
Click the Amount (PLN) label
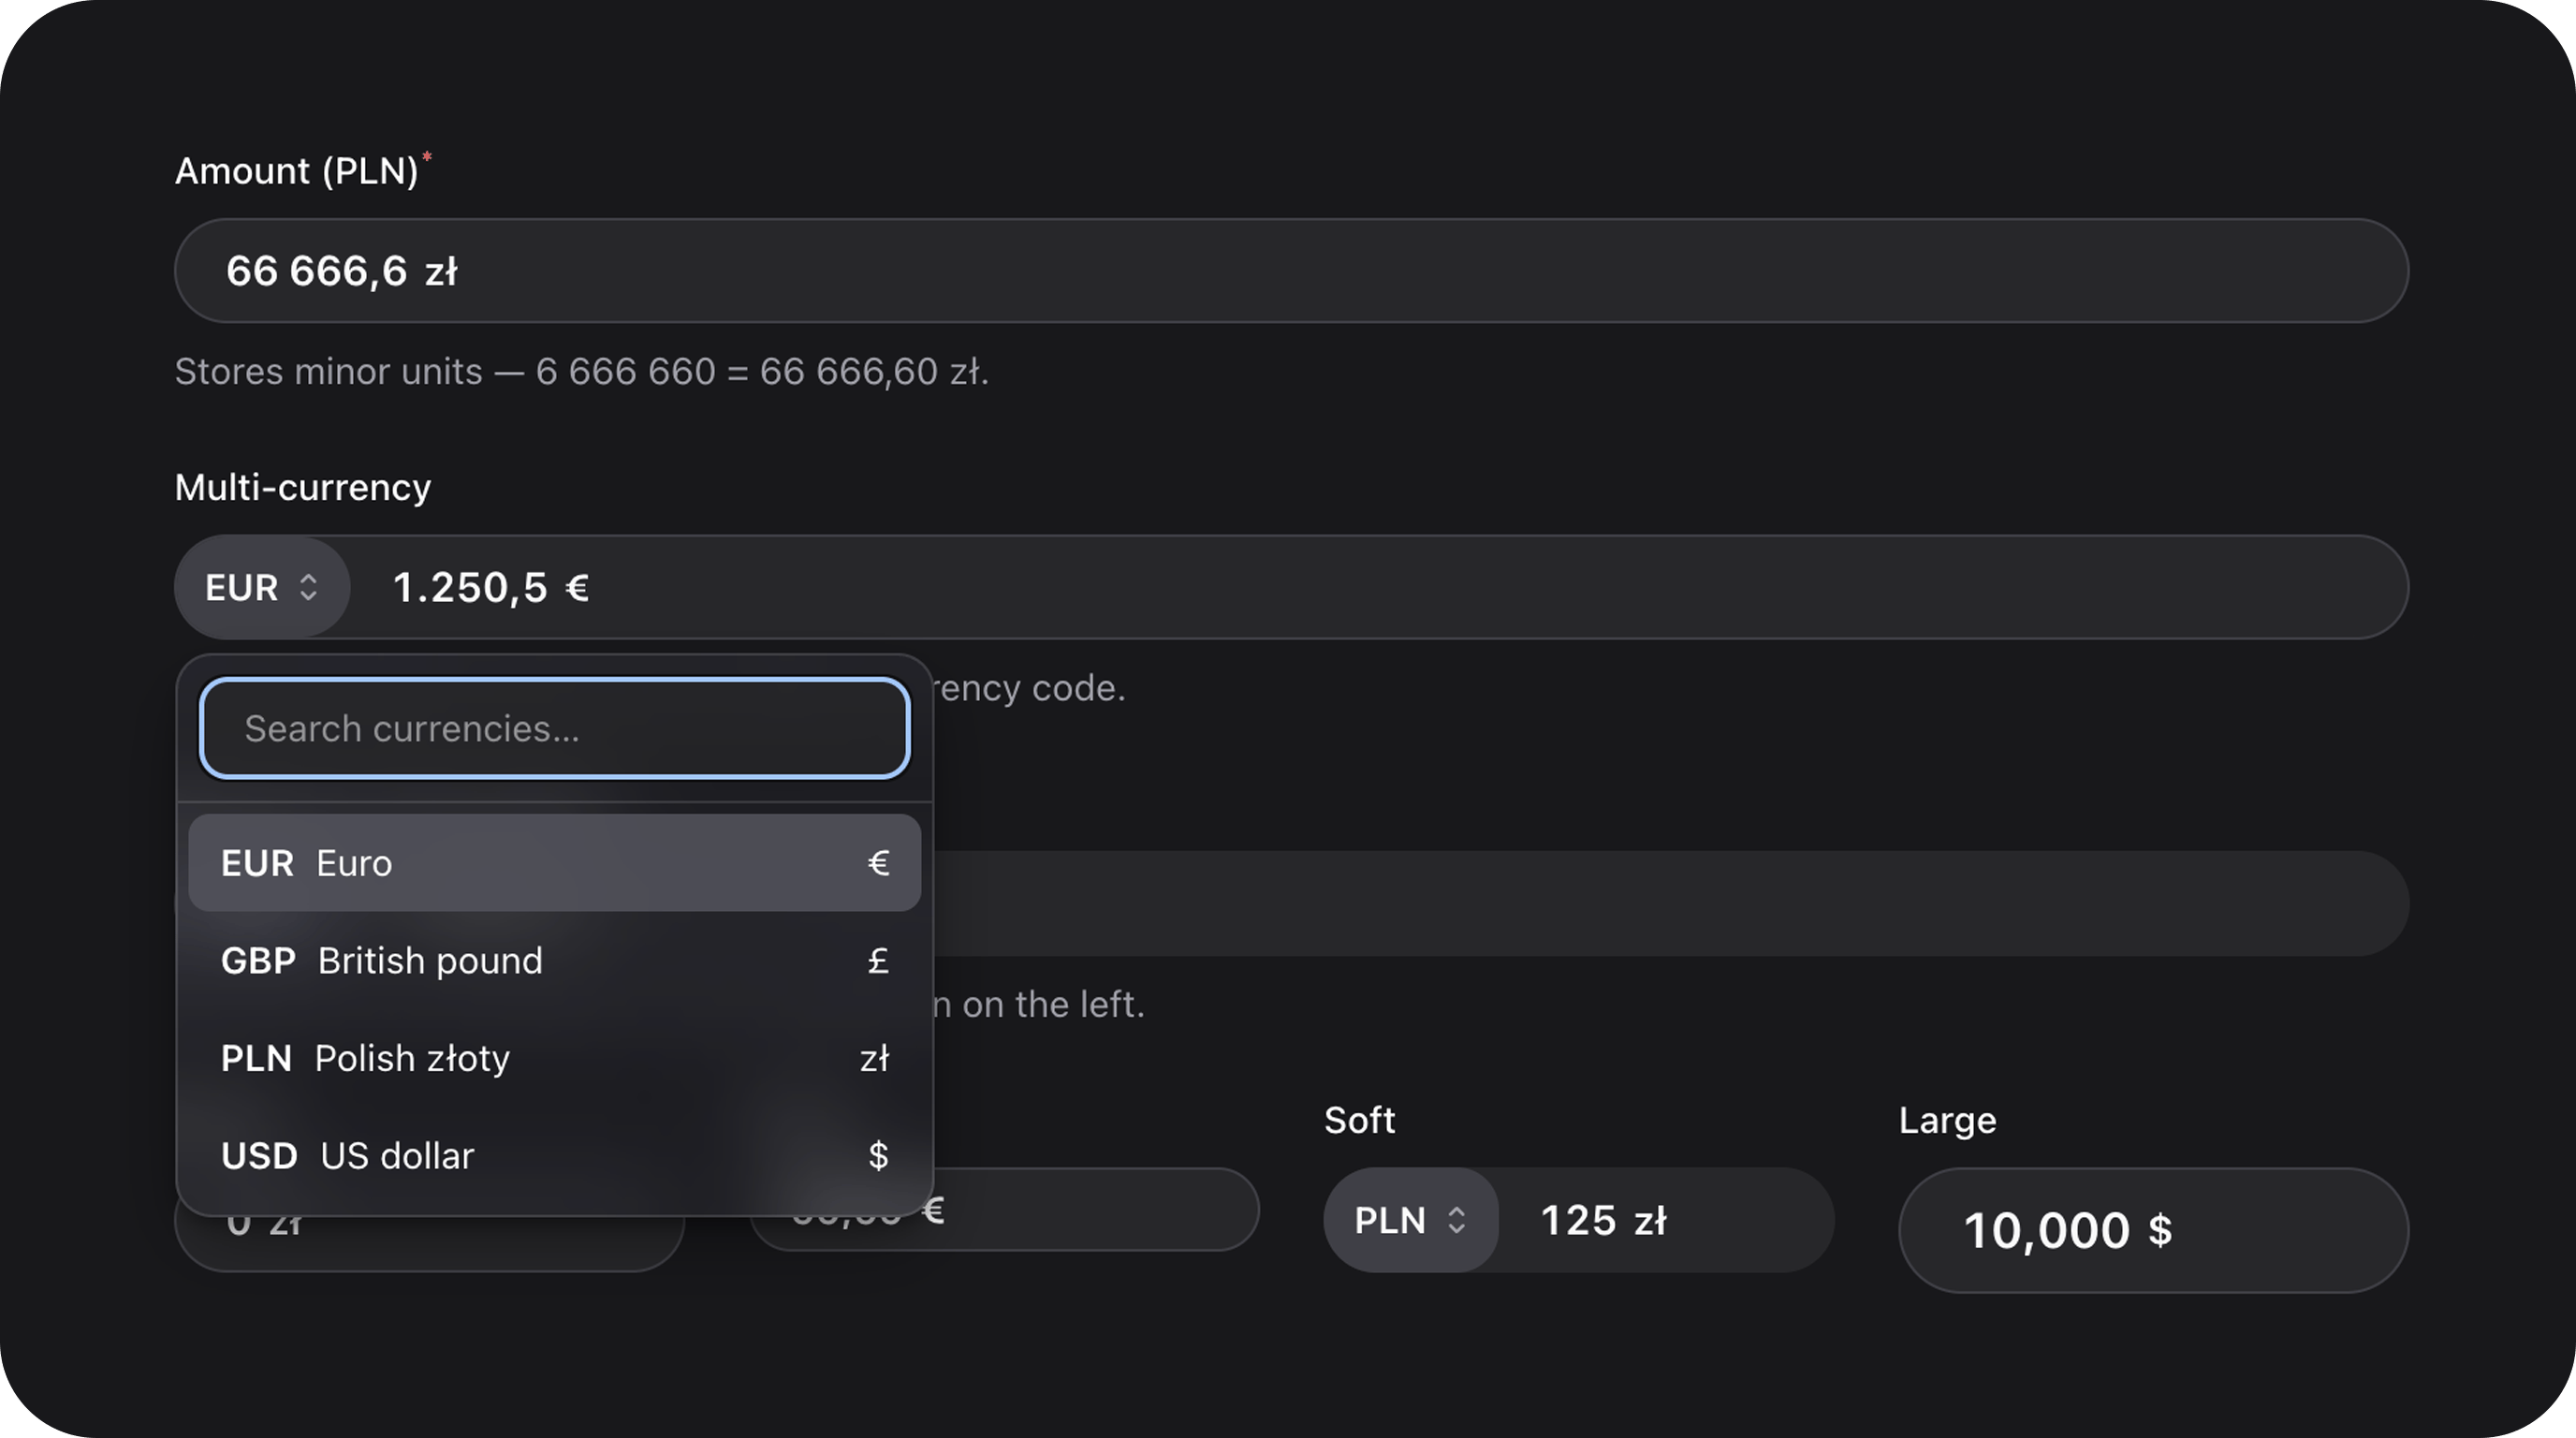click(297, 171)
